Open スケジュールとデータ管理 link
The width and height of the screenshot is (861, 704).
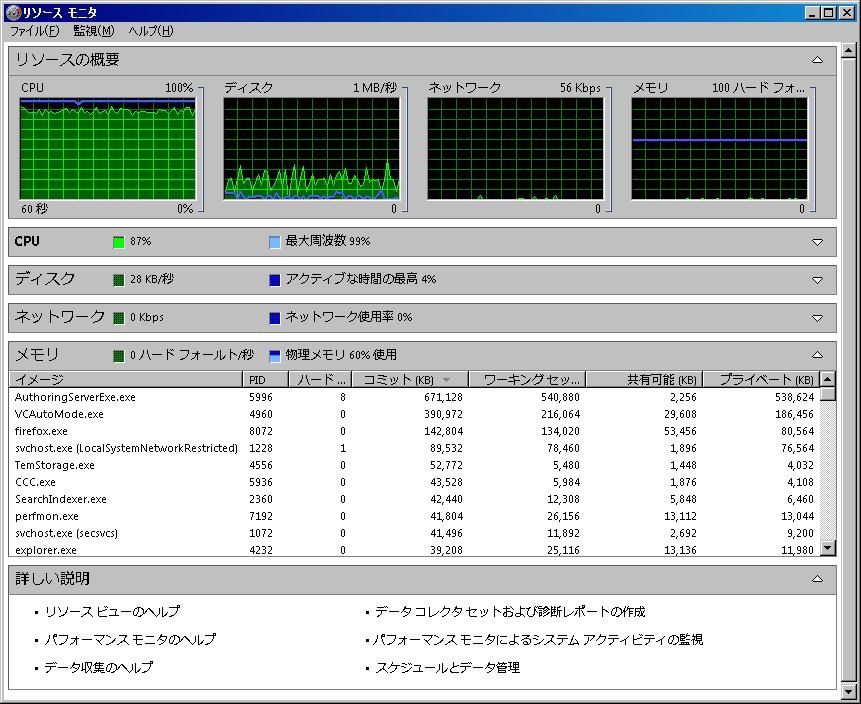tap(448, 668)
